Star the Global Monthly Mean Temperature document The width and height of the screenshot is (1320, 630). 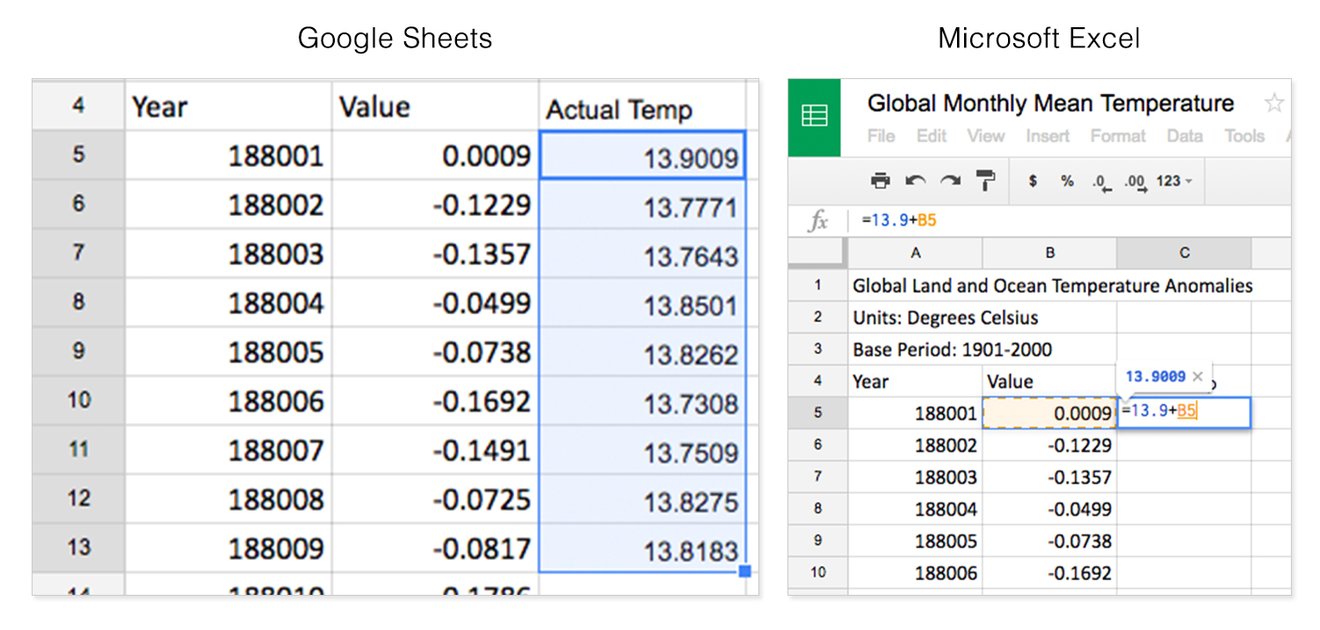pyautogui.click(x=1274, y=103)
